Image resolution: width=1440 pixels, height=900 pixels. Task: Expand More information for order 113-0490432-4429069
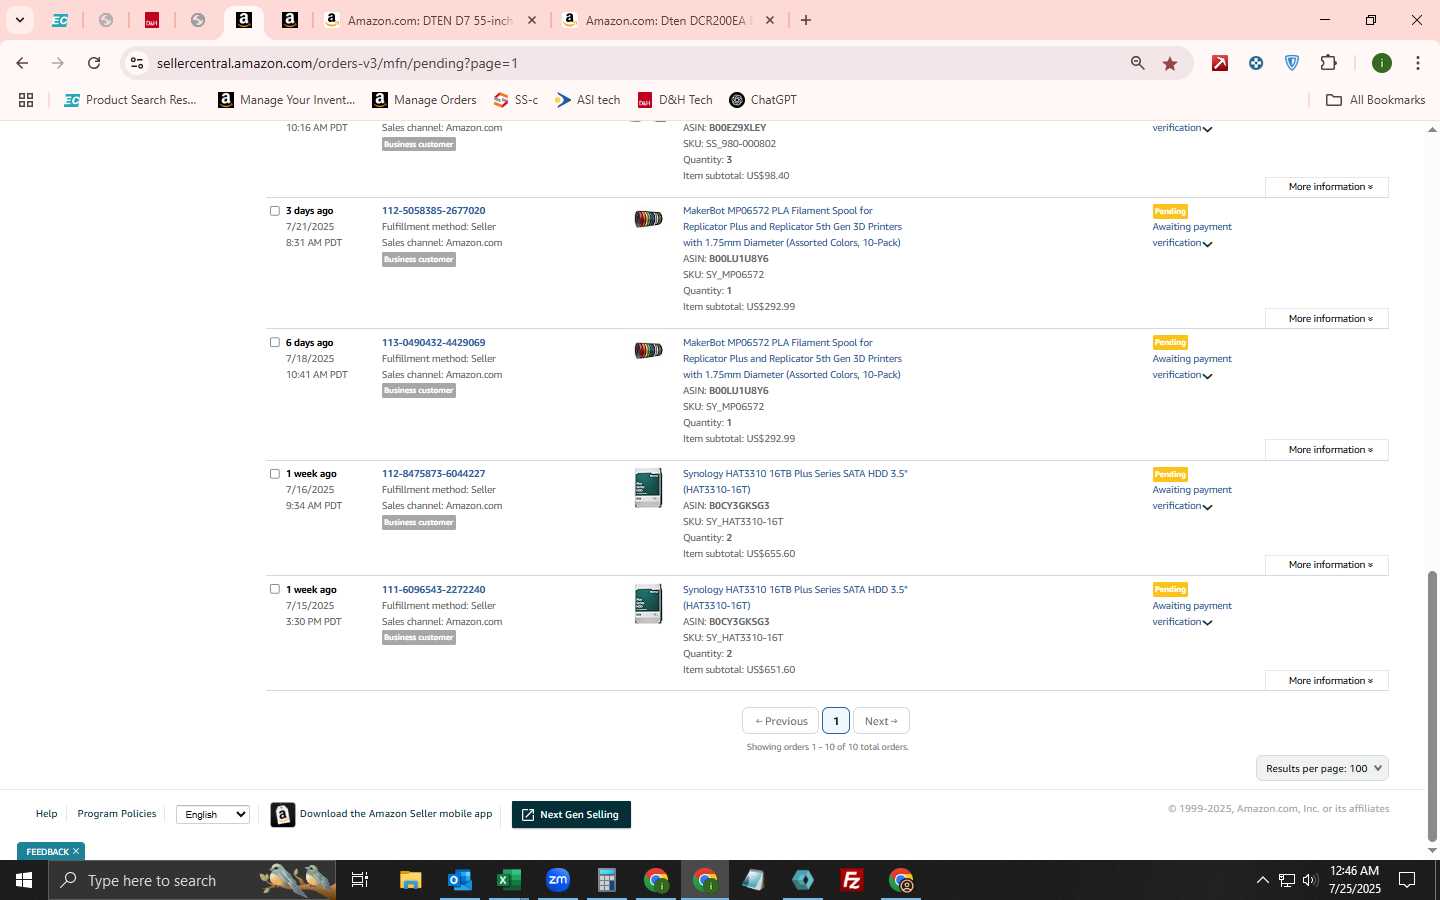click(x=1327, y=450)
